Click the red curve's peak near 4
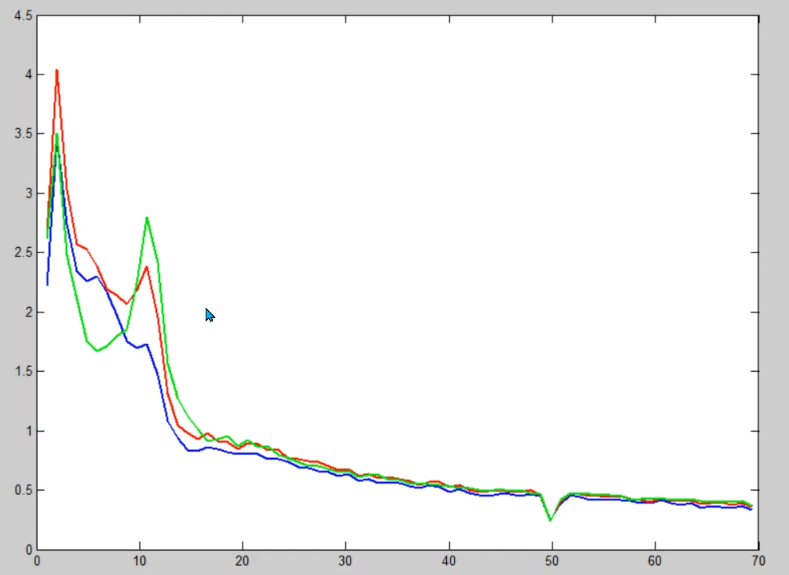This screenshot has width=789, height=575. (57, 71)
